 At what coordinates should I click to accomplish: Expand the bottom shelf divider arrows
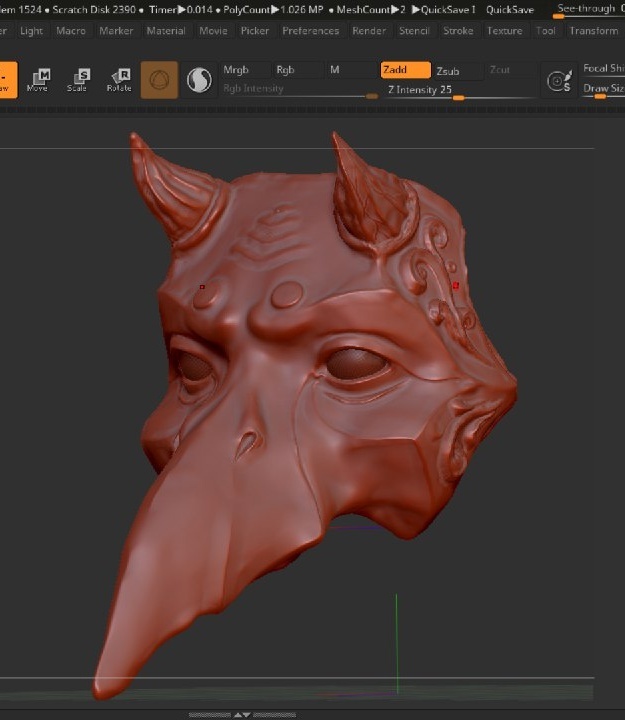(x=242, y=714)
